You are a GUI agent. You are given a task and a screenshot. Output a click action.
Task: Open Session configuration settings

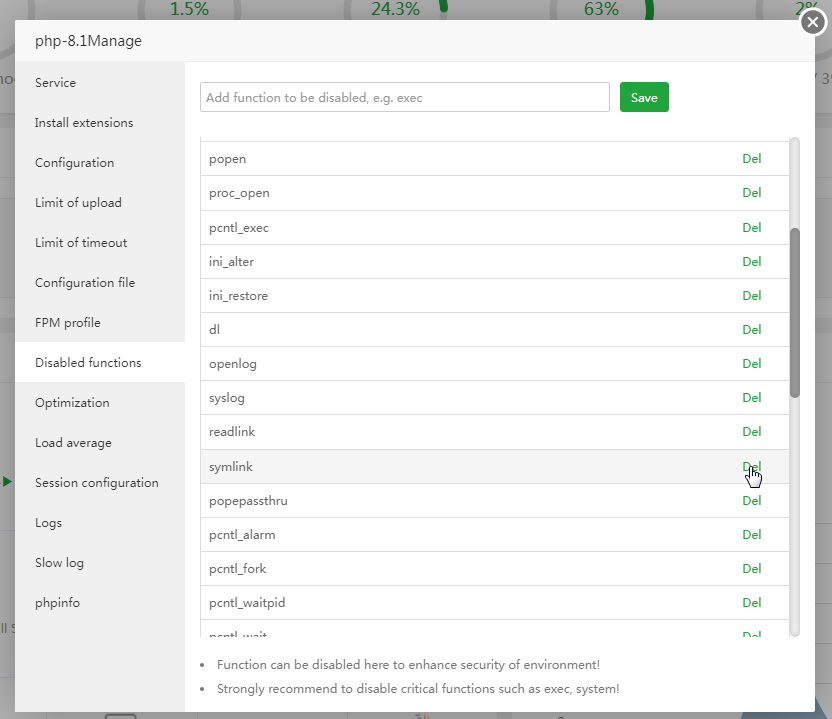coord(97,482)
